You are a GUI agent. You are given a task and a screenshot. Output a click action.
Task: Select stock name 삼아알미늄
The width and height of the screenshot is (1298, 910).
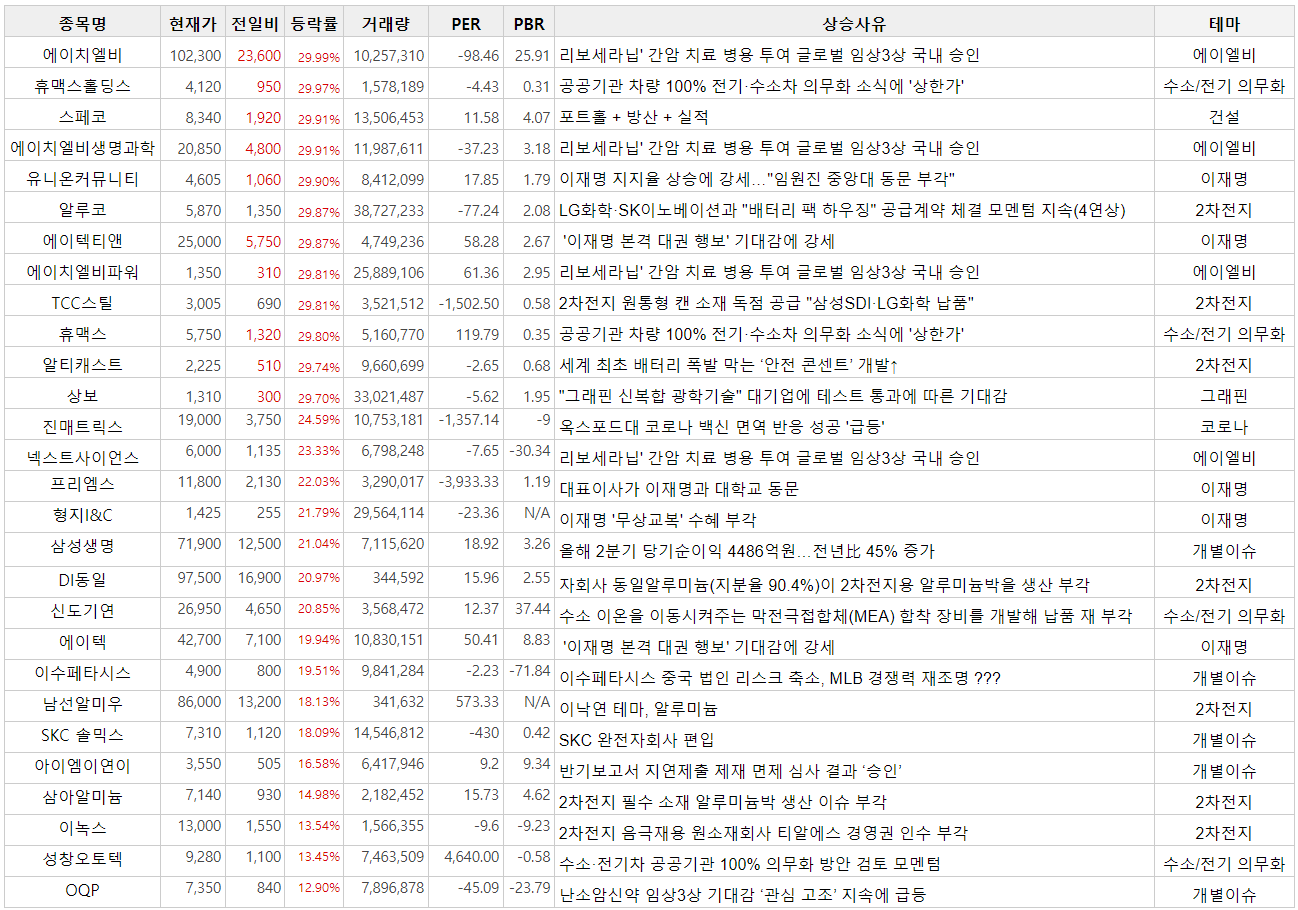coord(82,796)
